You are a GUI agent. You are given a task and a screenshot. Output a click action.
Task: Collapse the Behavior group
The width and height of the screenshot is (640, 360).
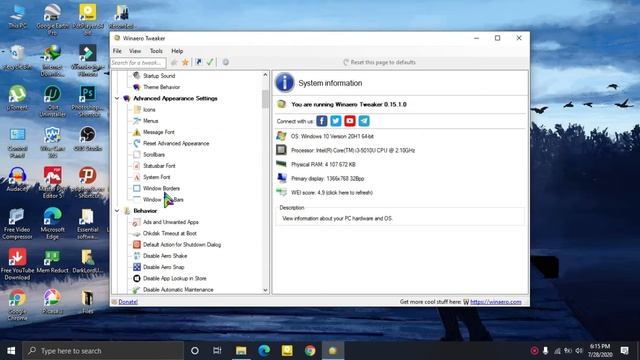pos(117,211)
